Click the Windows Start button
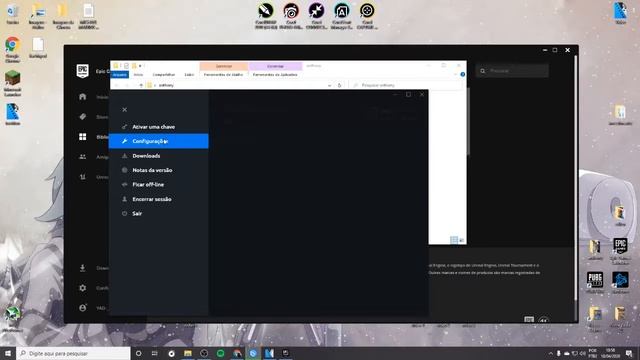Viewport: 640px width, 360px height. point(8,353)
